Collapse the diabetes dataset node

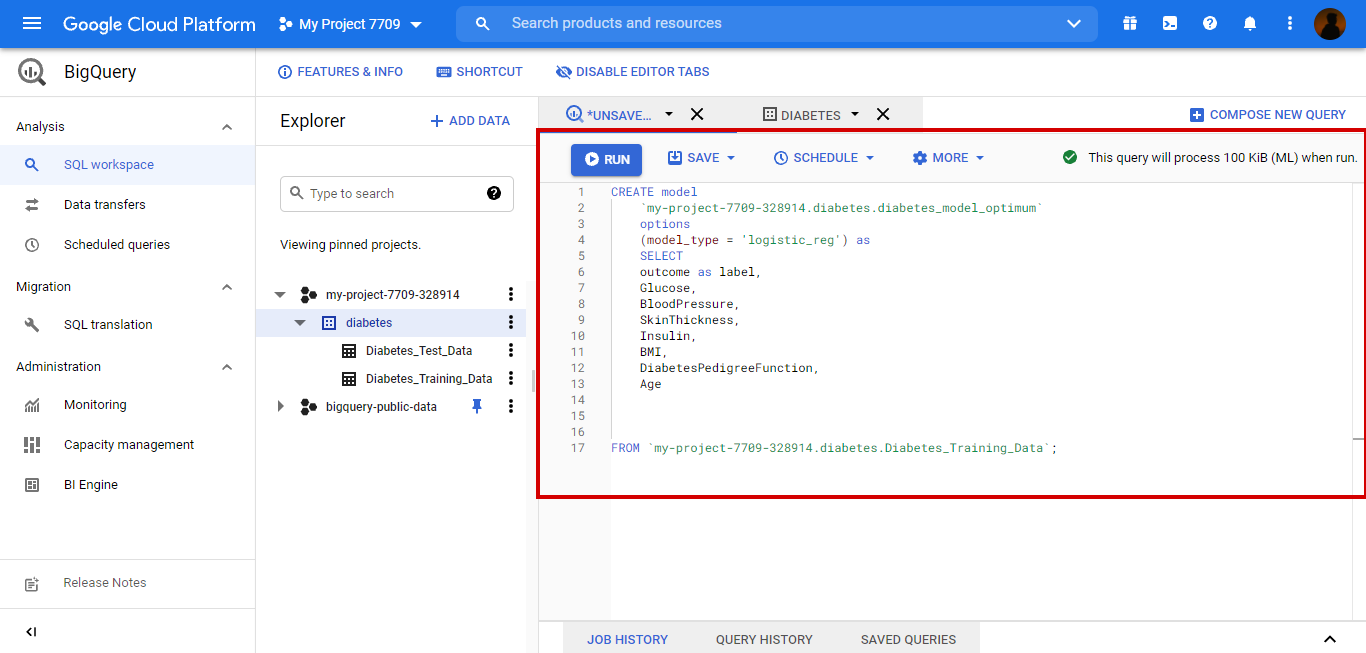click(x=300, y=323)
